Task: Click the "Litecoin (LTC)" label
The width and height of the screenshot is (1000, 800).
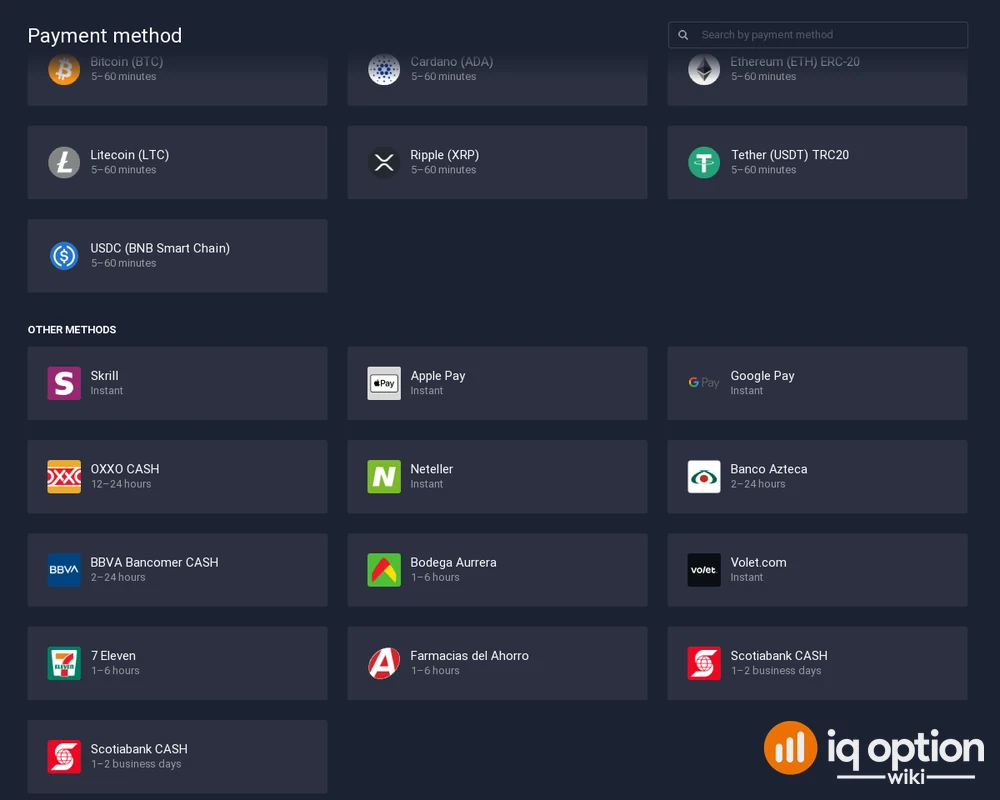Action: click(x=129, y=155)
